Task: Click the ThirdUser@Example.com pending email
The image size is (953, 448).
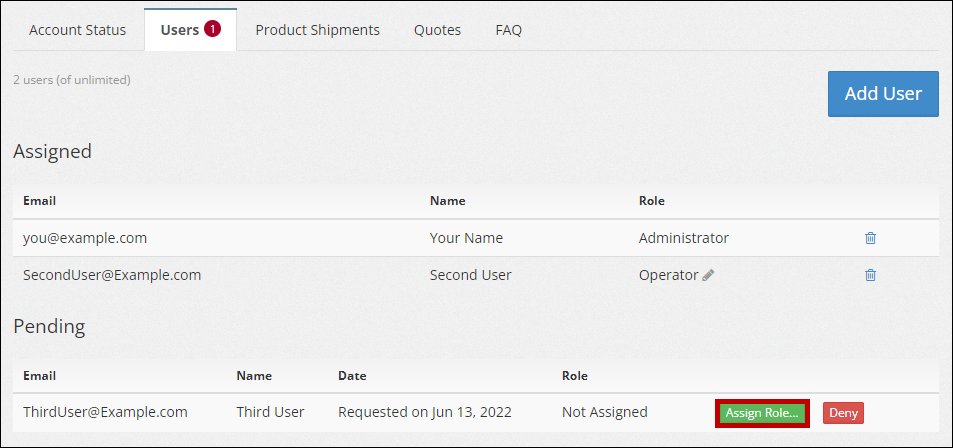Action: 105,412
